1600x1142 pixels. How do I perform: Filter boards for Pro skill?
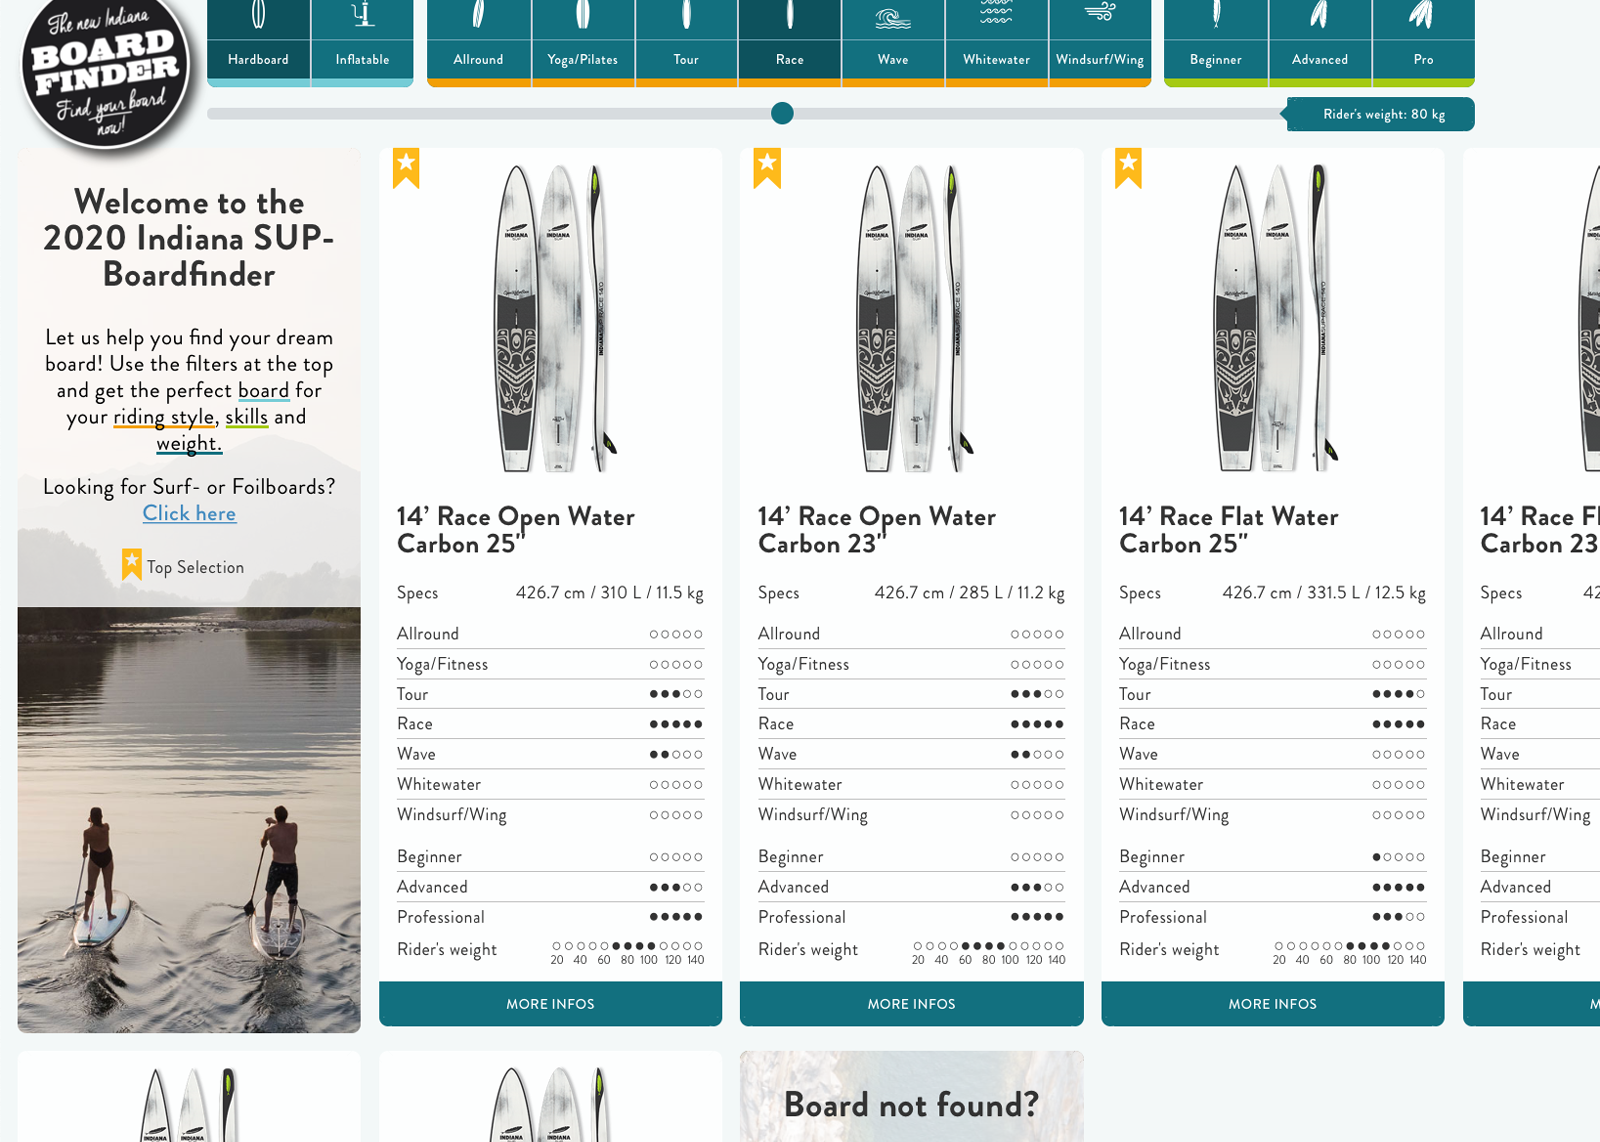[1424, 42]
